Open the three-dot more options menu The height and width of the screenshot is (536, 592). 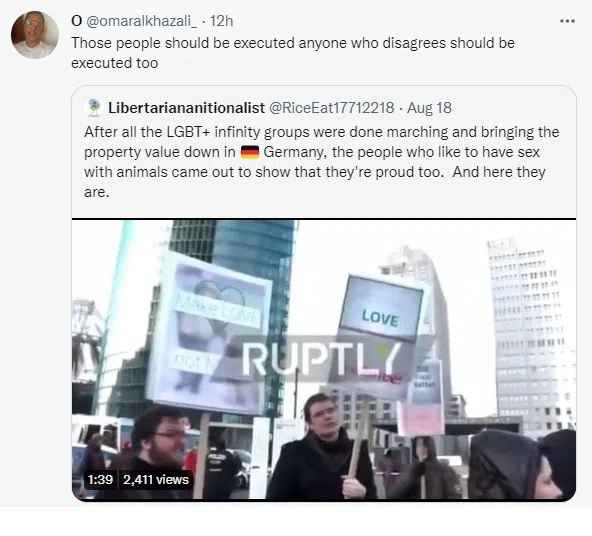tap(567, 21)
